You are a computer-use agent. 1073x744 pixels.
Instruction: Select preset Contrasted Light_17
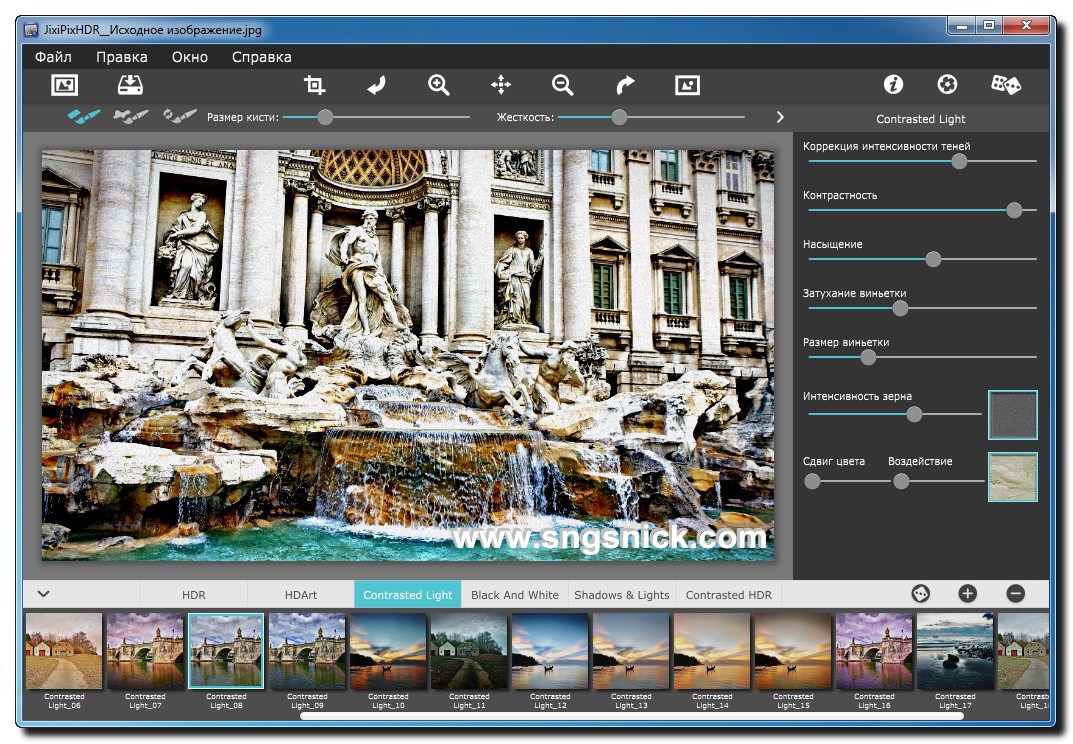[x=955, y=652]
